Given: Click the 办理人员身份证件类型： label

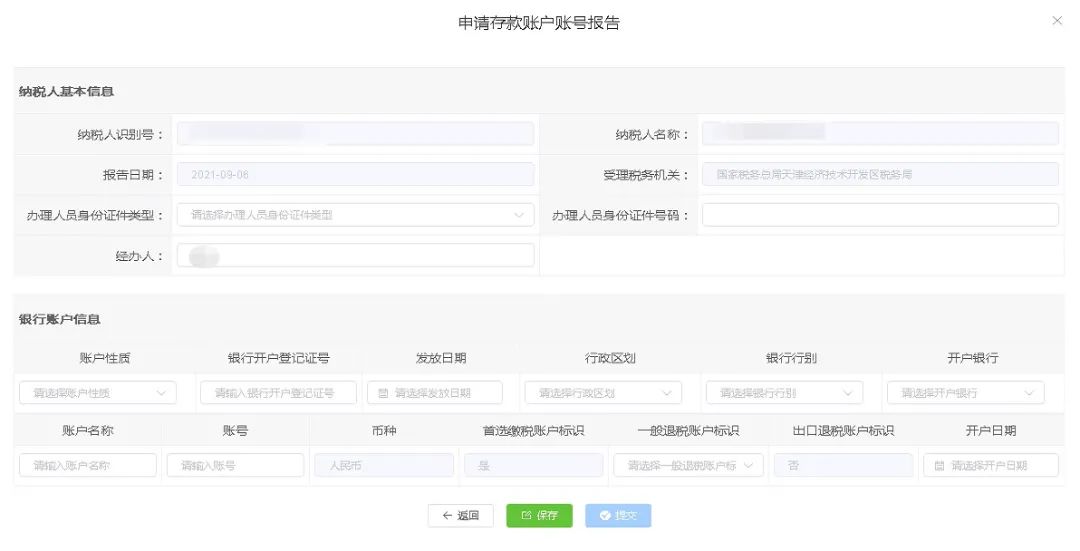Looking at the screenshot, I should pyautogui.click(x=96, y=216).
